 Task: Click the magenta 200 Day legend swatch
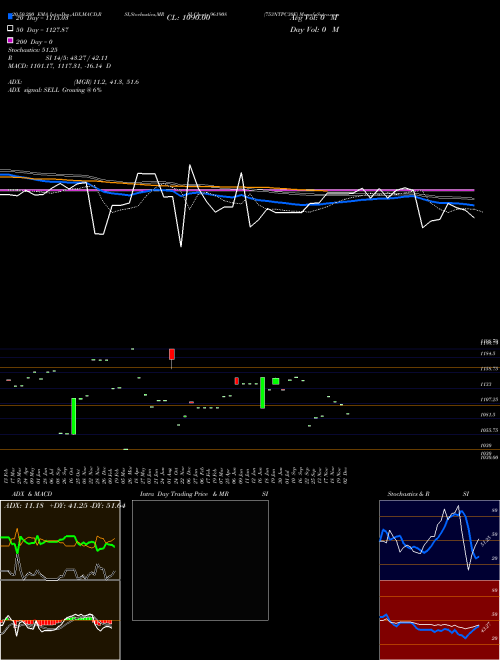(x=11, y=40)
